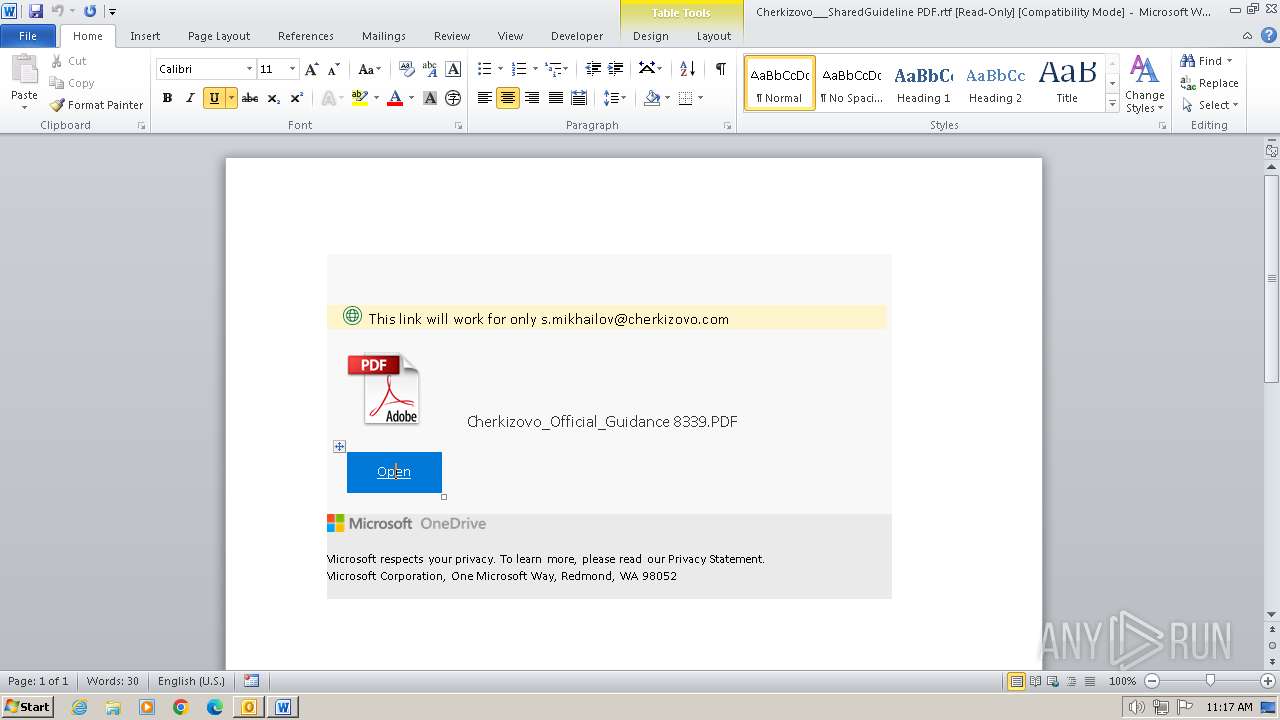The image size is (1280, 720).
Task: Click Sort icon
Action: click(687, 69)
